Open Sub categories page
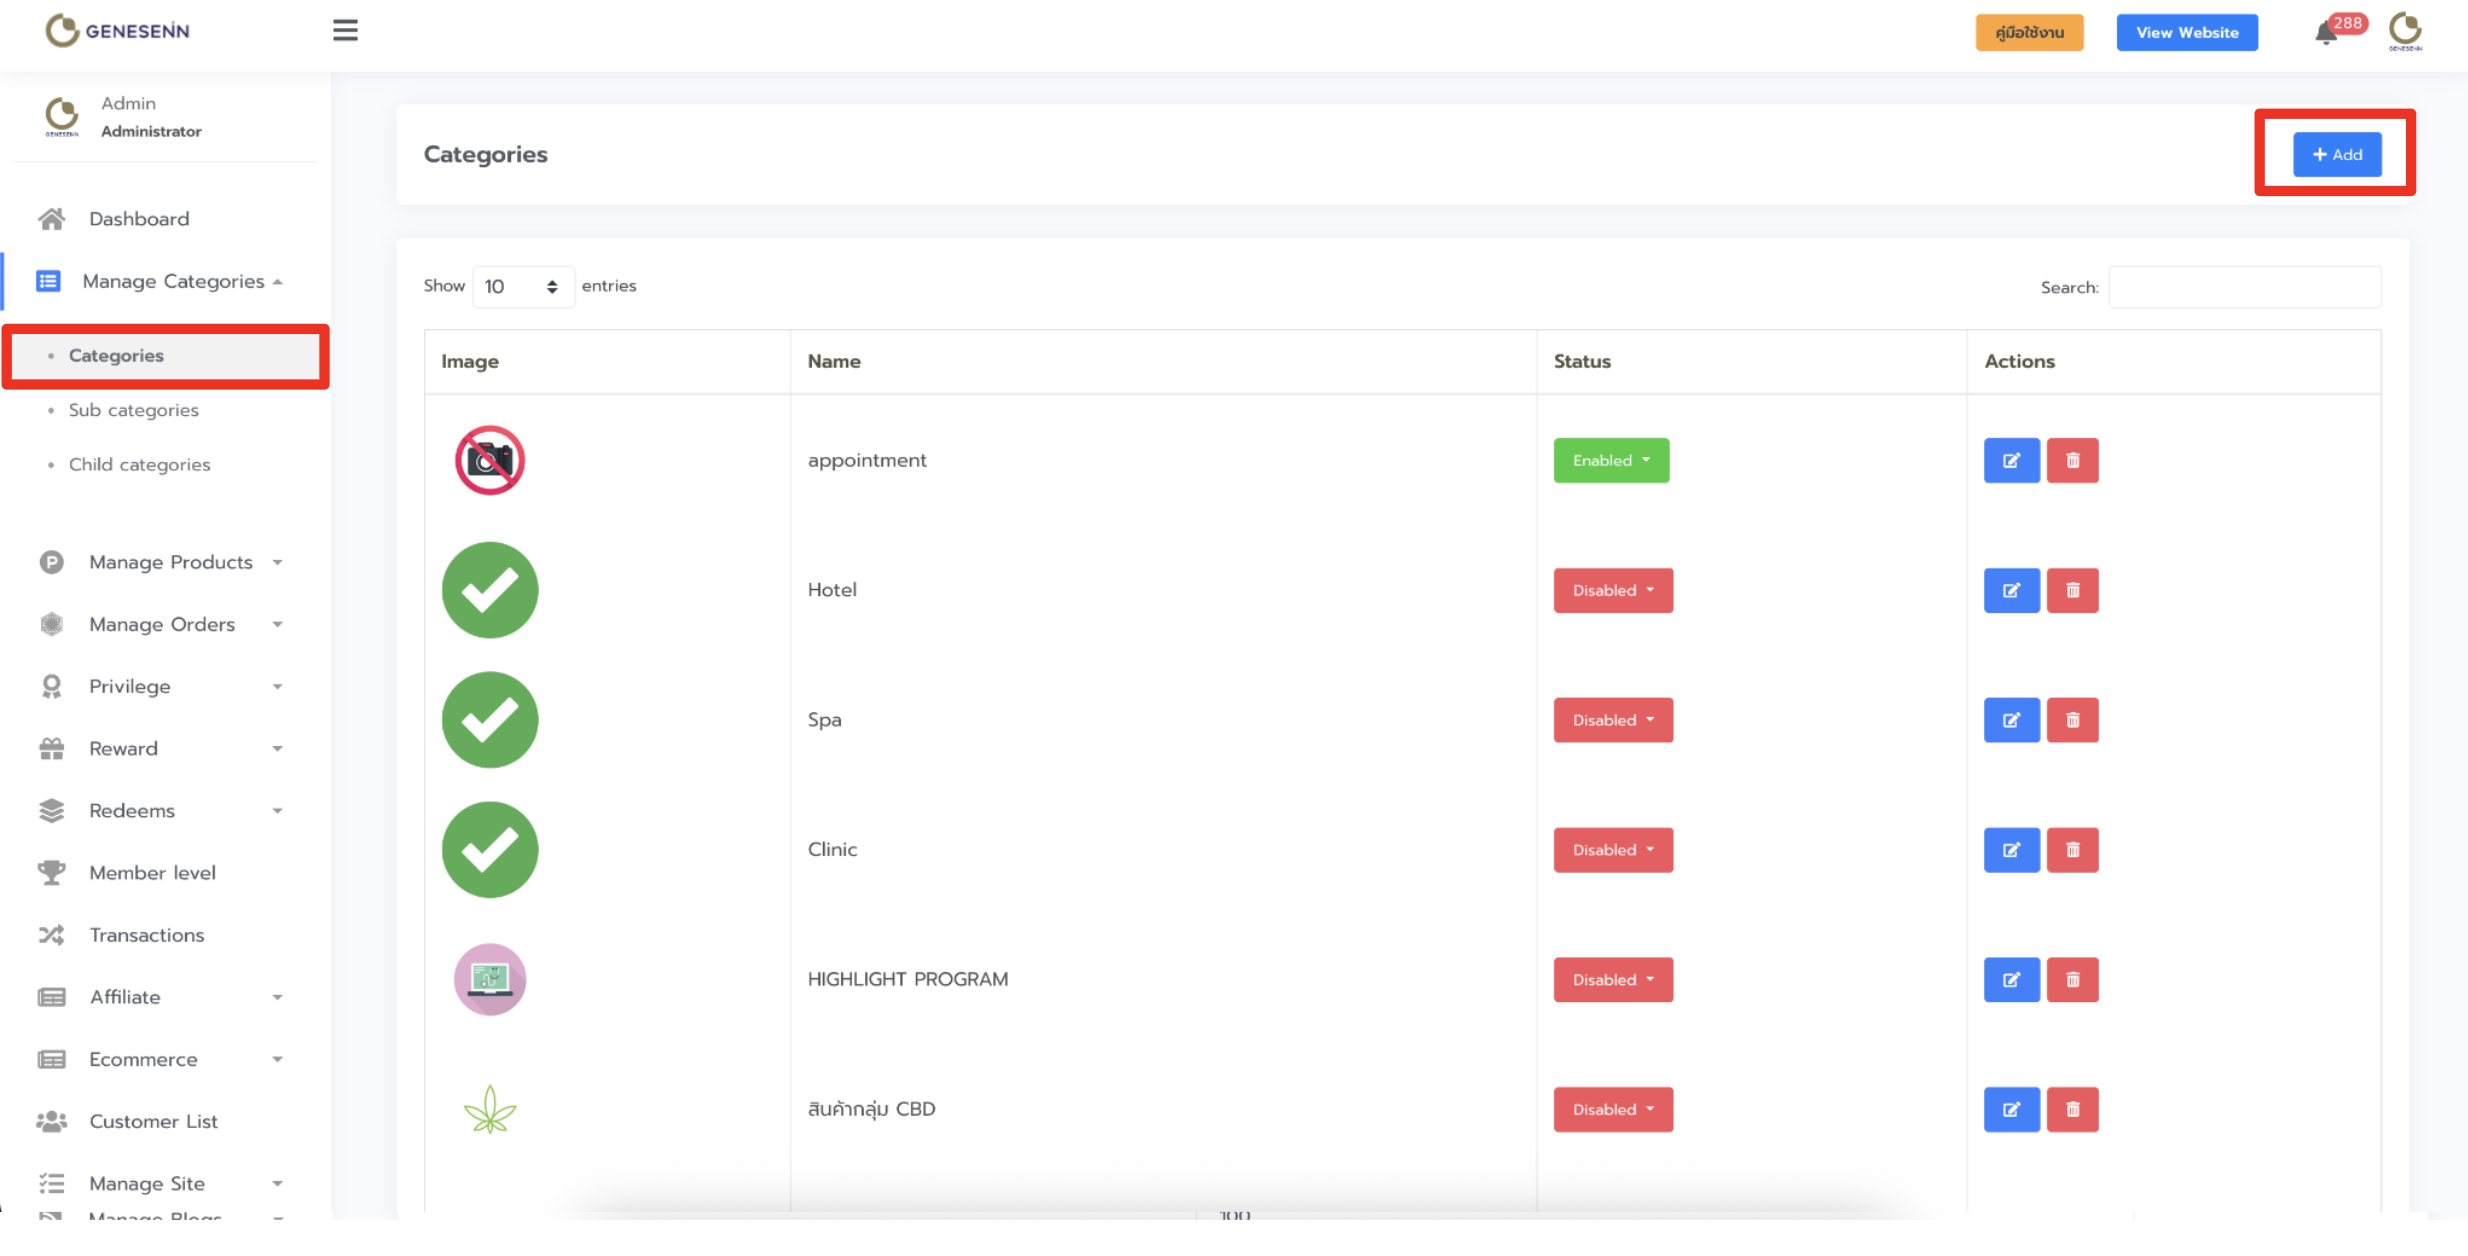The height and width of the screenshot is (1256, 2468). 133,410
